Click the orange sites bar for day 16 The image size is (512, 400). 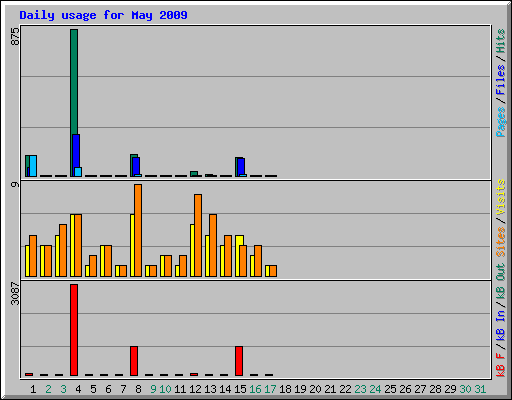258,261
